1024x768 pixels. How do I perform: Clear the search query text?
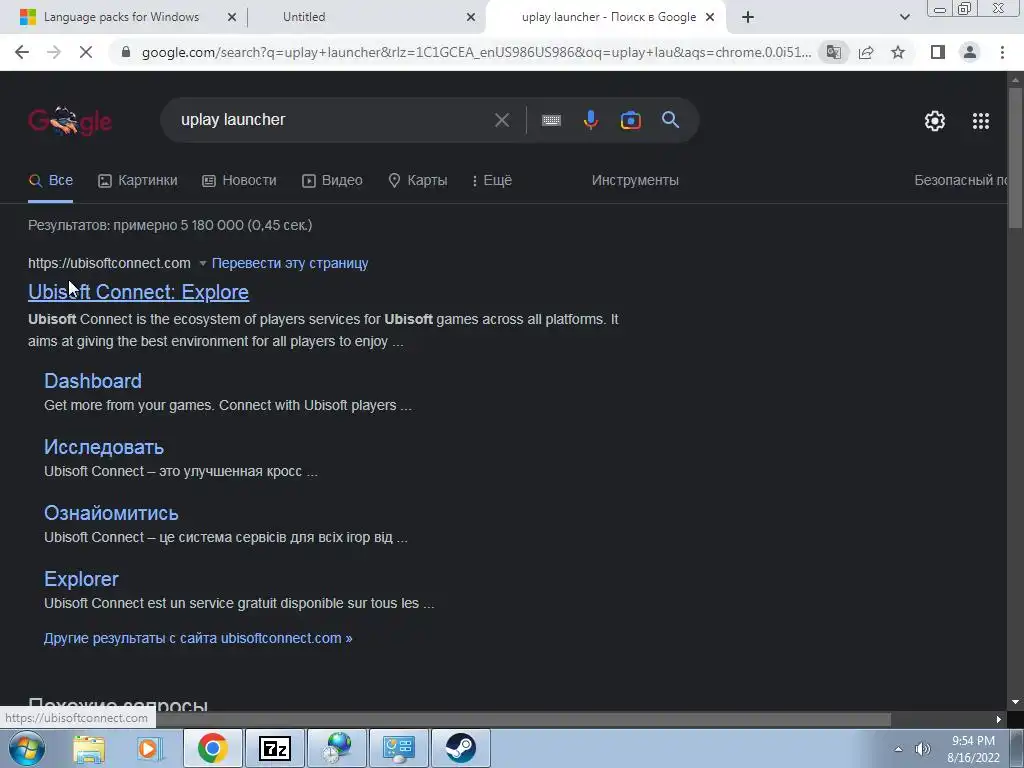coord(502,120)
